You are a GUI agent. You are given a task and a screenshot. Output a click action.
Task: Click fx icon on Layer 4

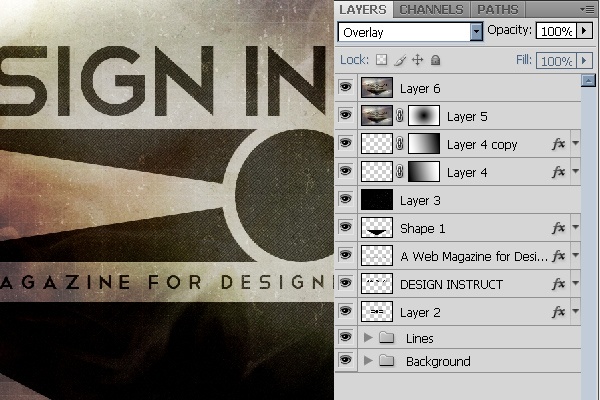click(559, 172)
